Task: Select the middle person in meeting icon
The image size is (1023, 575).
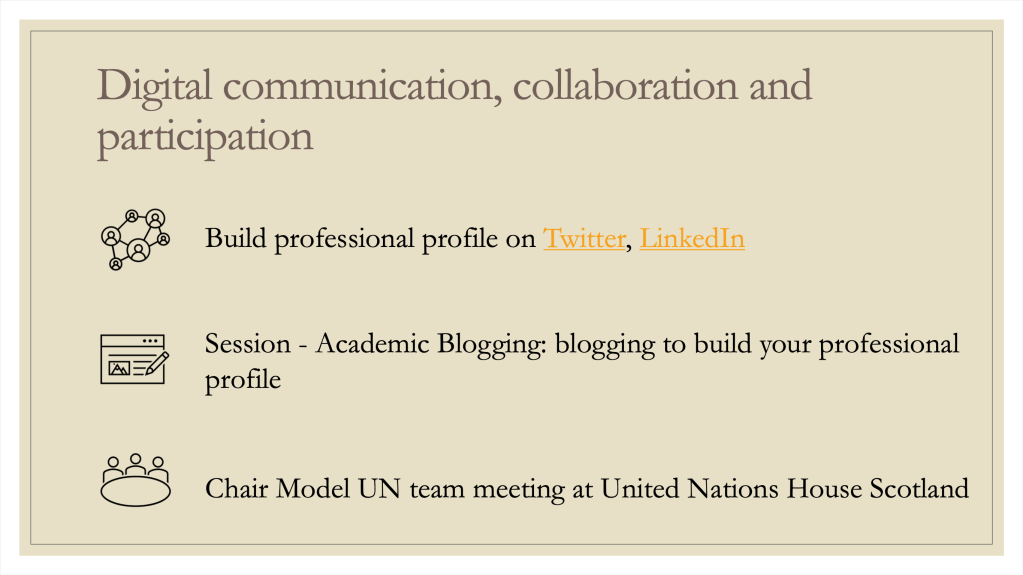Action: pyautogui.click(x=135, y=464)
